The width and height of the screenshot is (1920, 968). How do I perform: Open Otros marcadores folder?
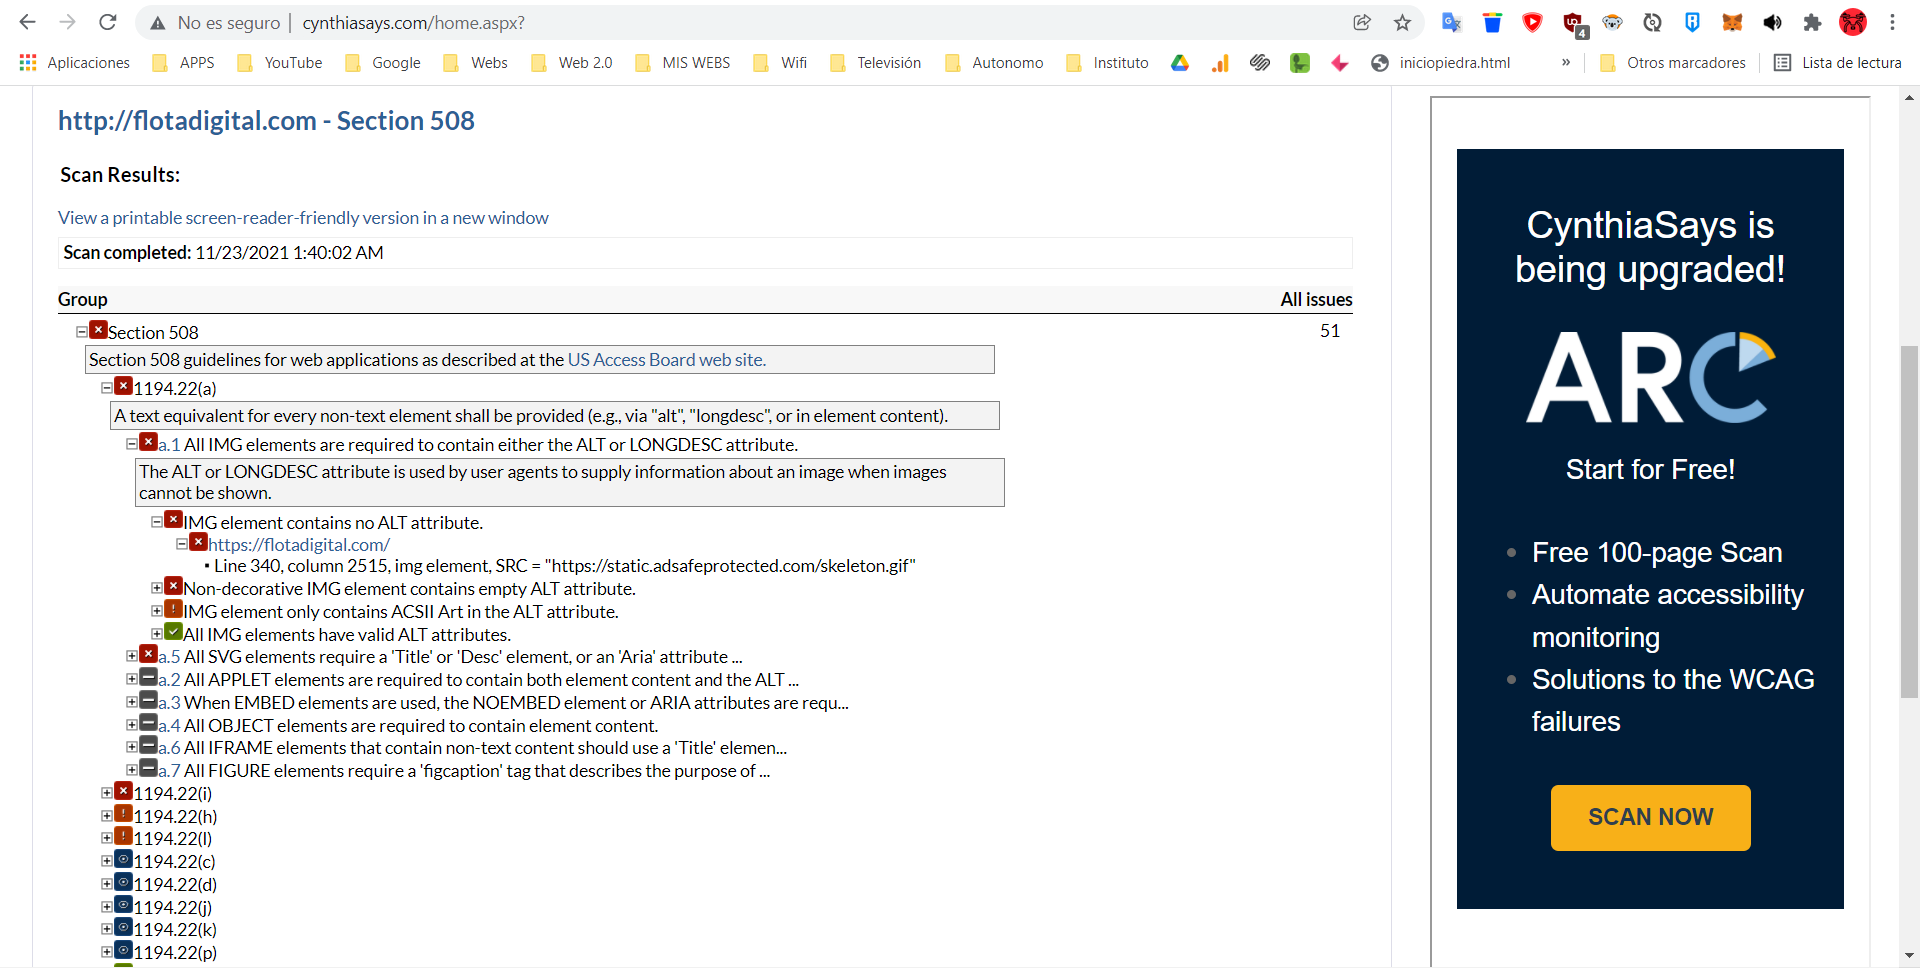(x=1673, y=62)
